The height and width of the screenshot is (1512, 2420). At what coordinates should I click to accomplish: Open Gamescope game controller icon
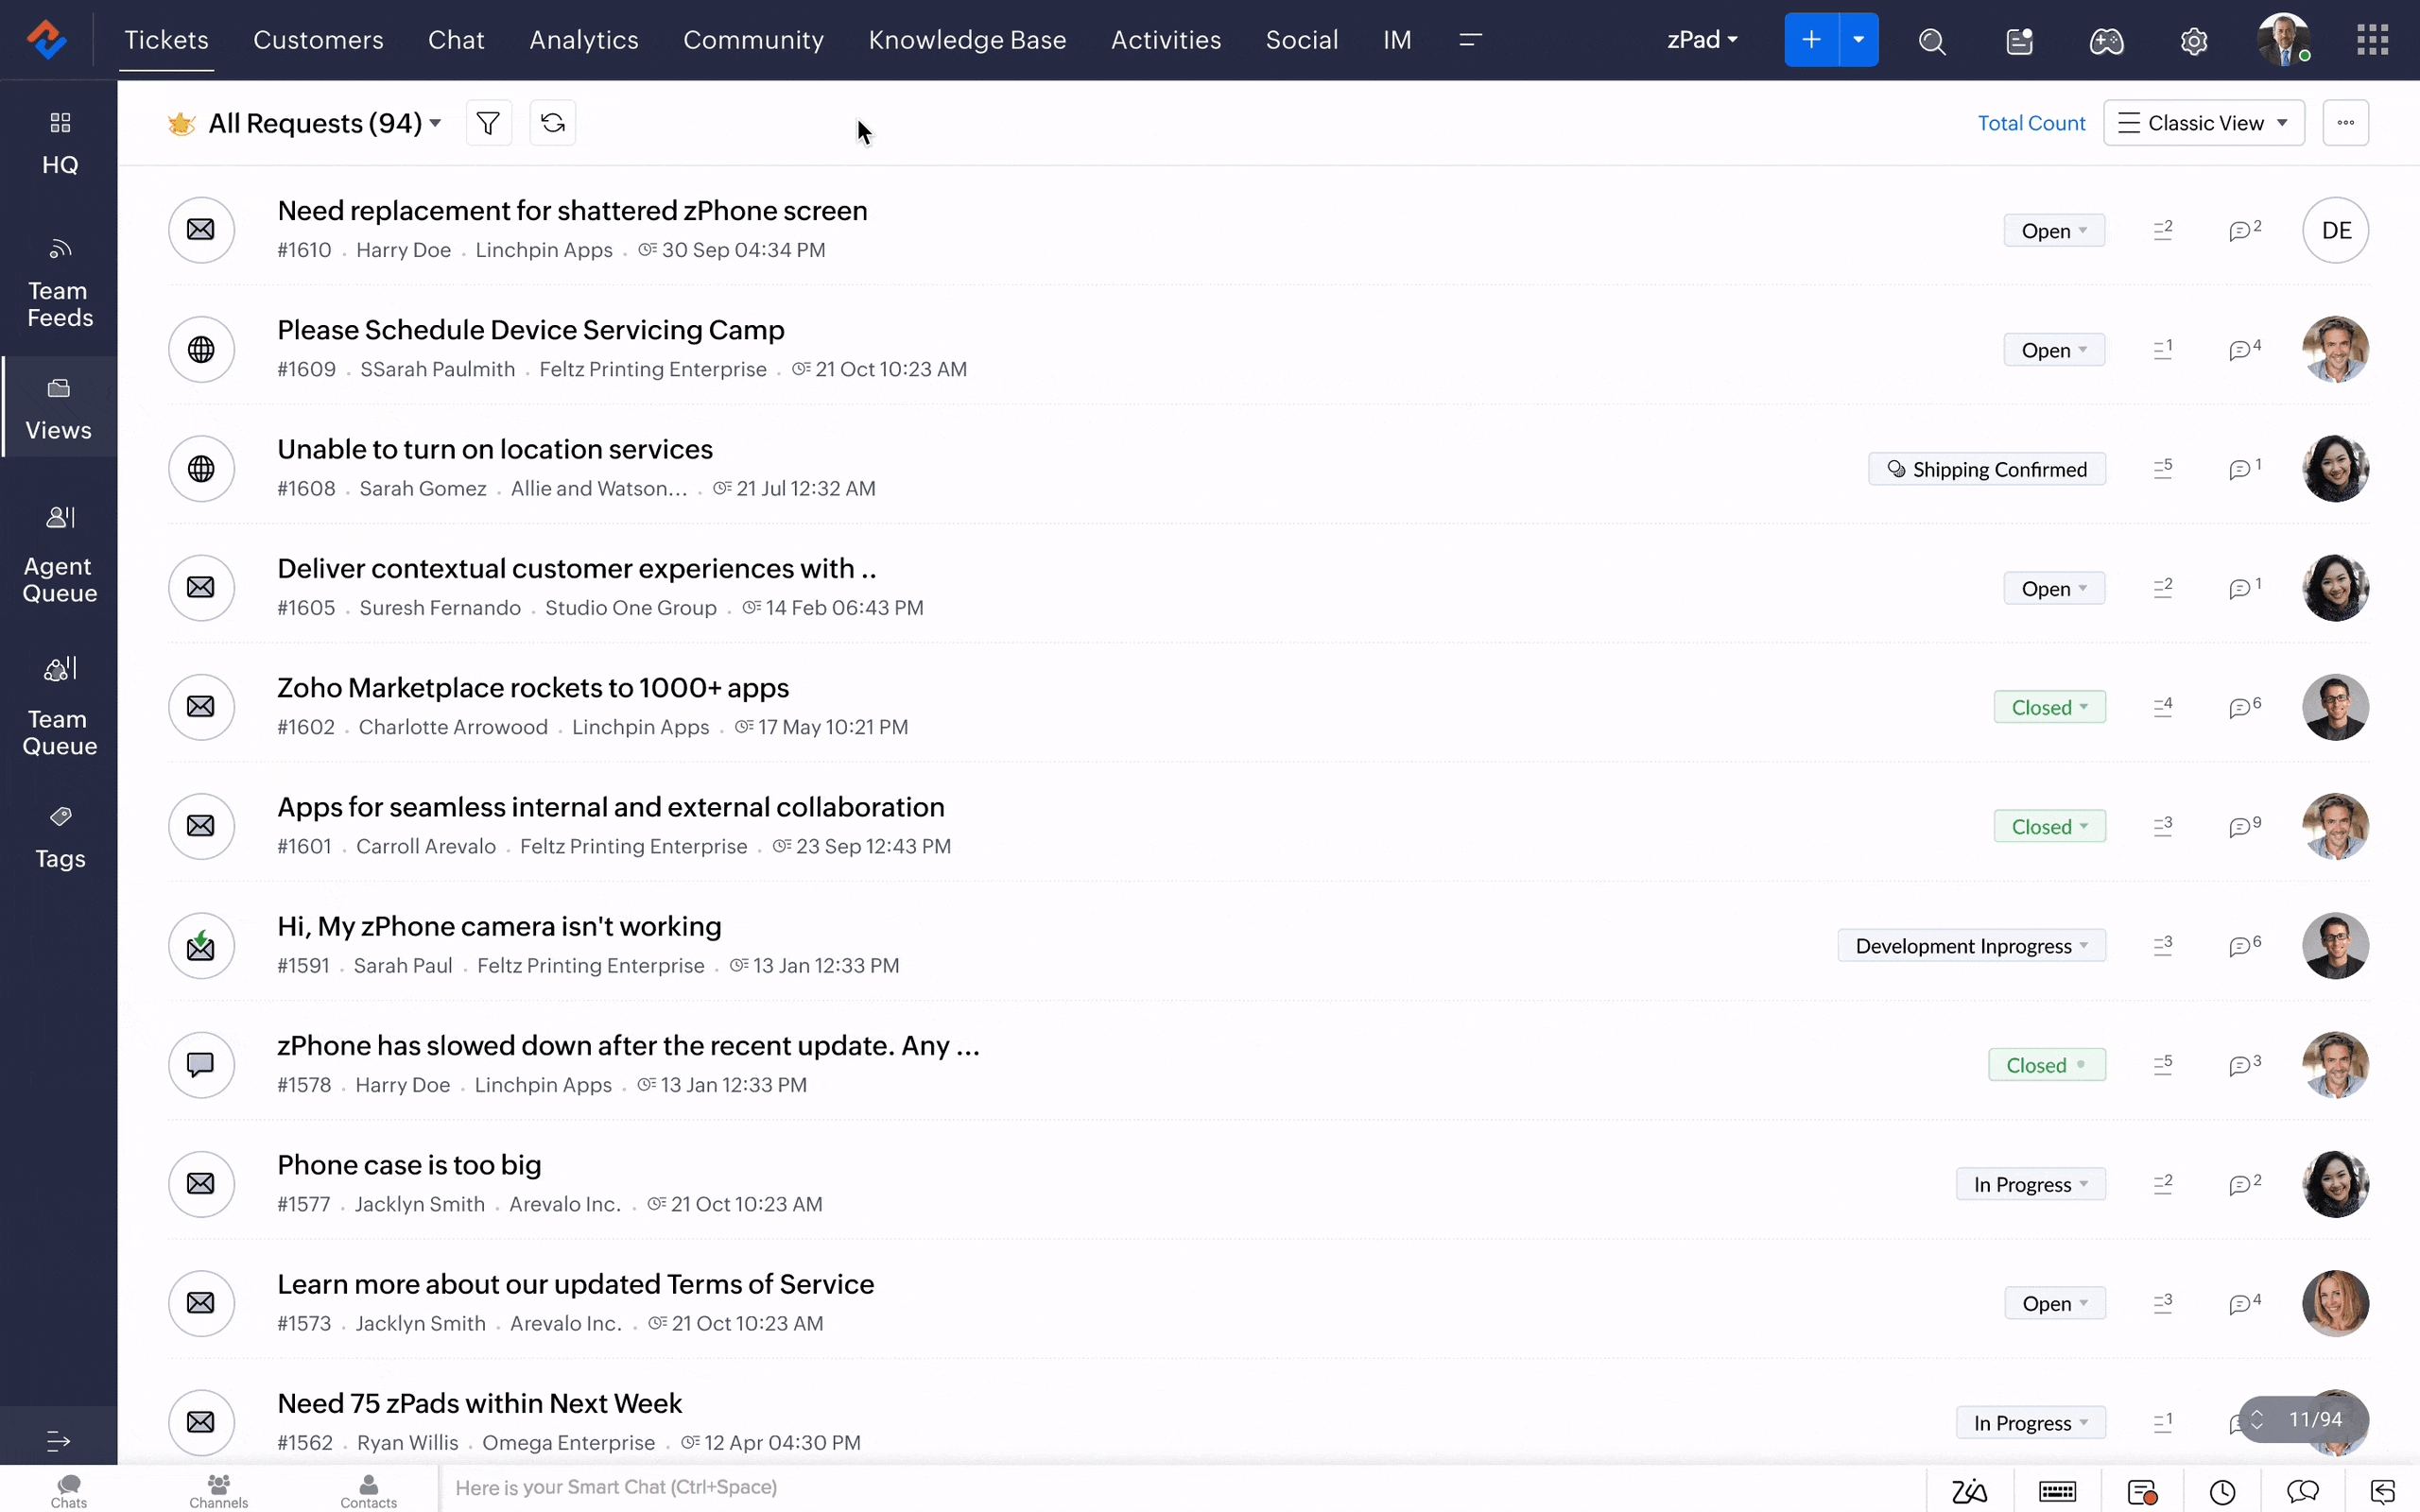2106,40
